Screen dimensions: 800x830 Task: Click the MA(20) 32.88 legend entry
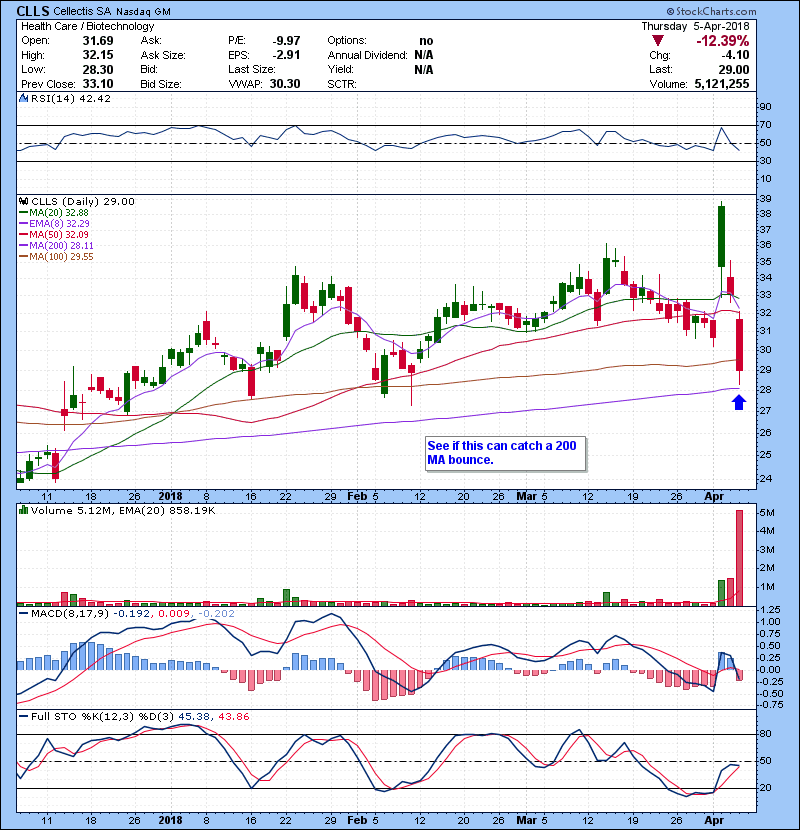click(x=54, y=212)
